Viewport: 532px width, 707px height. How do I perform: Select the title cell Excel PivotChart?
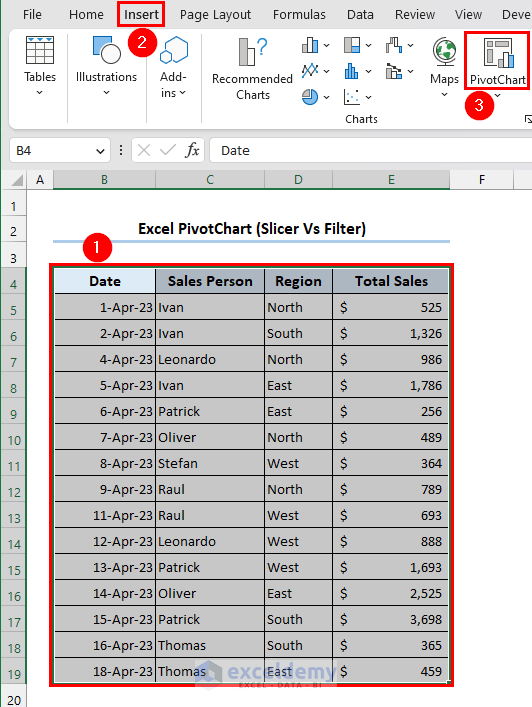tap(252, 229)
